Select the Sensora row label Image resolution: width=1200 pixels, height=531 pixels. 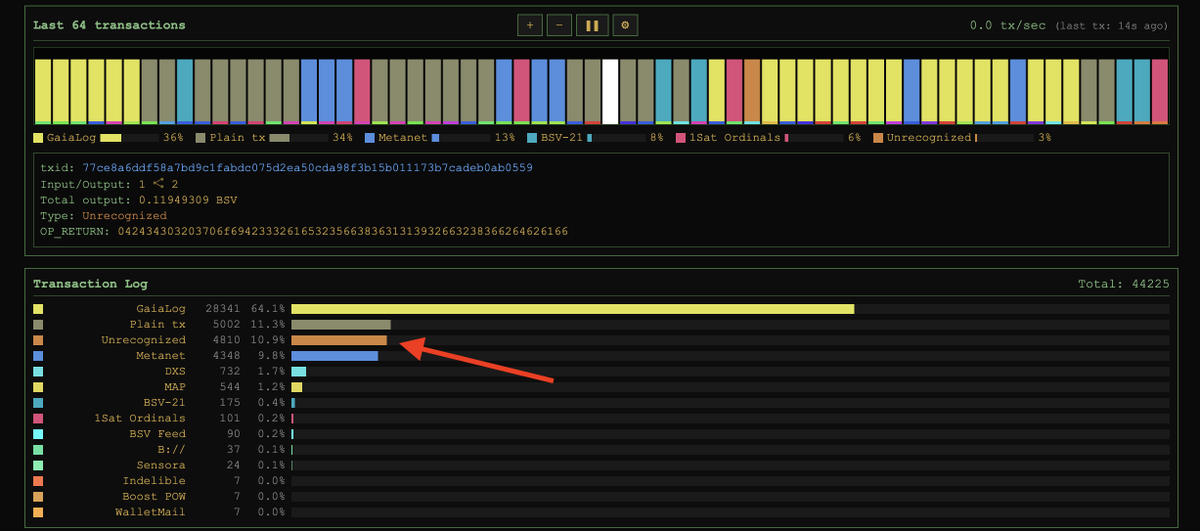161,465
